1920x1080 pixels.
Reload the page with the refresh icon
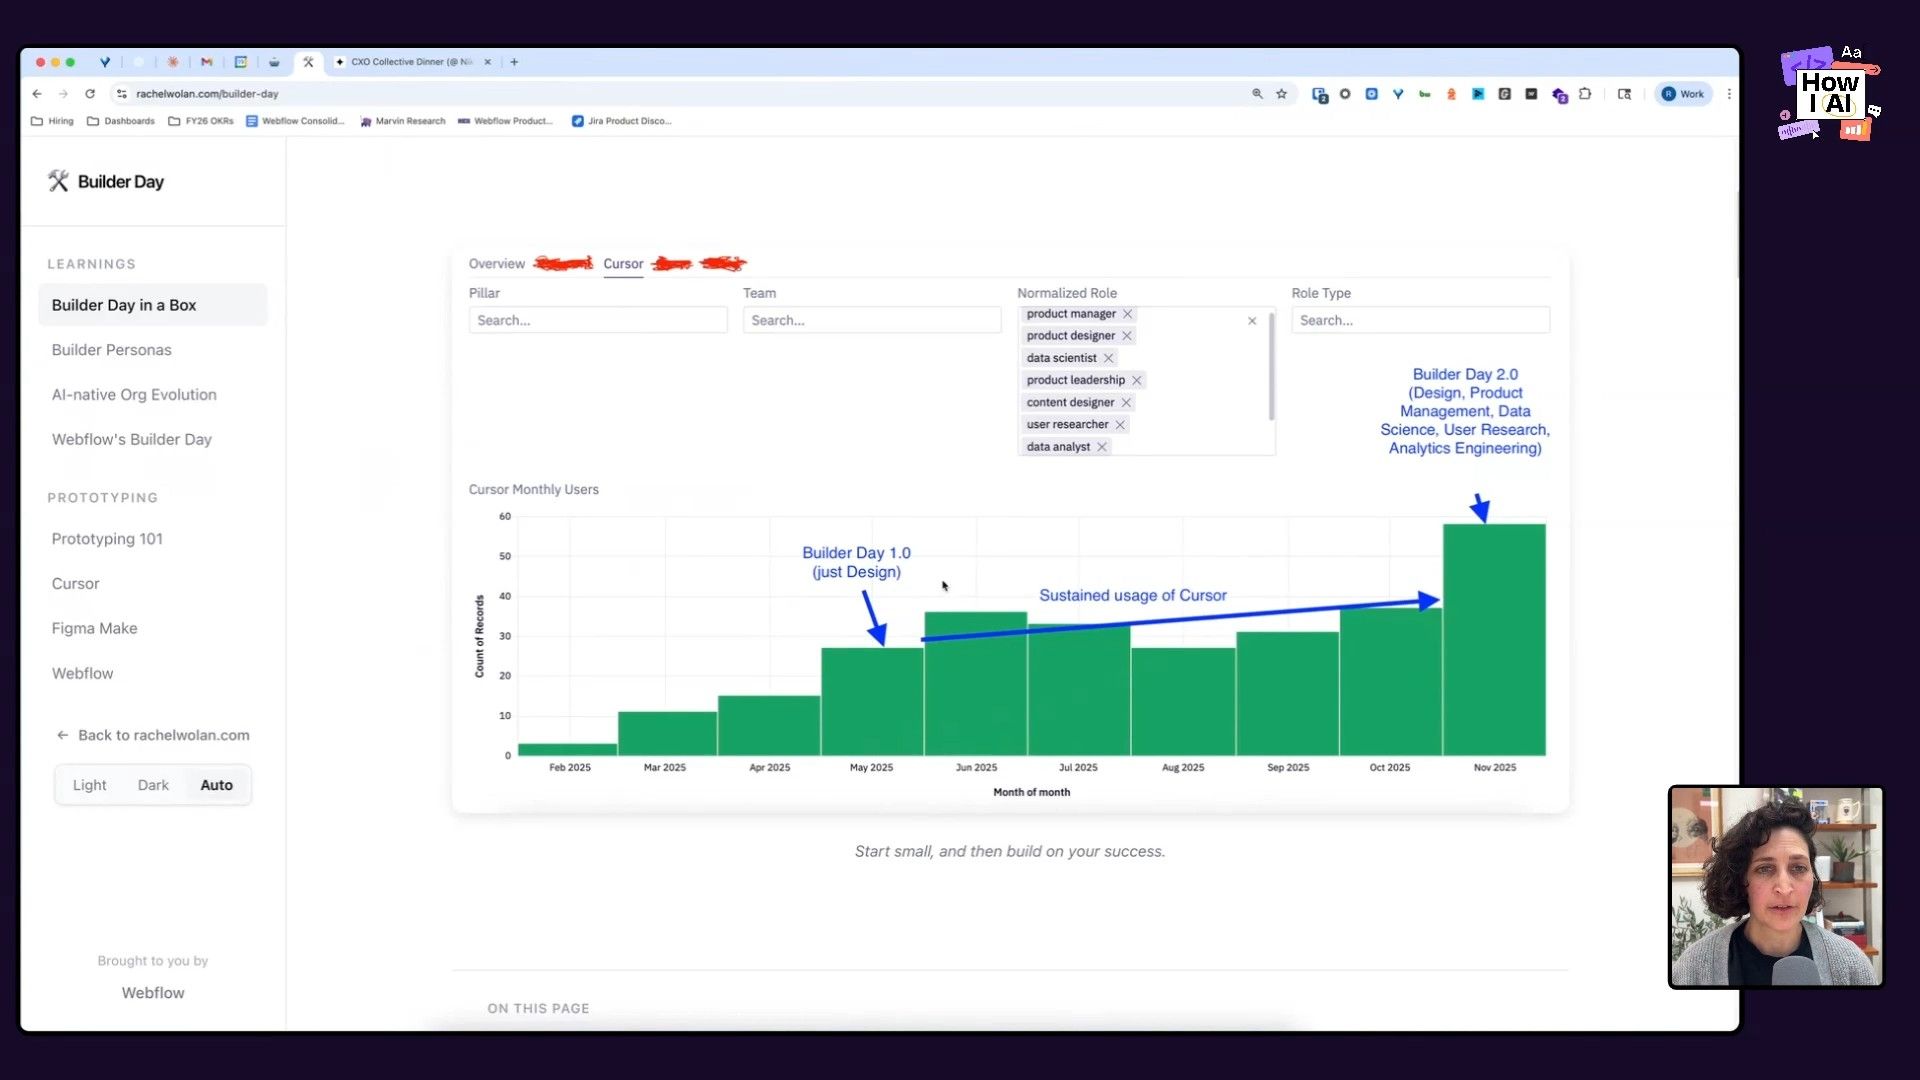coord(90,94)
